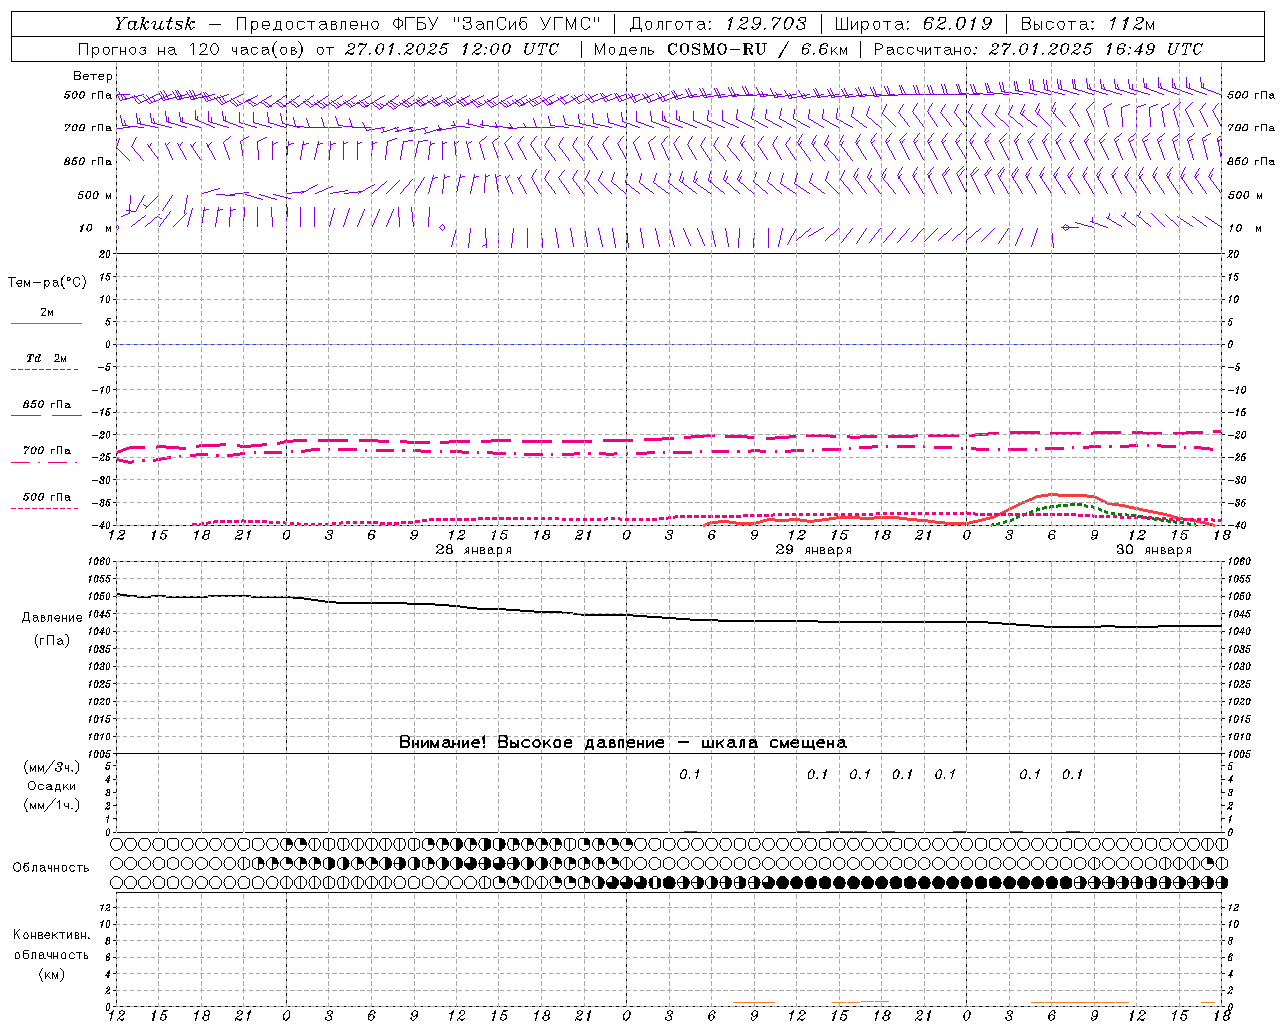Click the 'Td 2м' dew point legend entry
Screen dimensions: 1280x1024
[47, 358]
